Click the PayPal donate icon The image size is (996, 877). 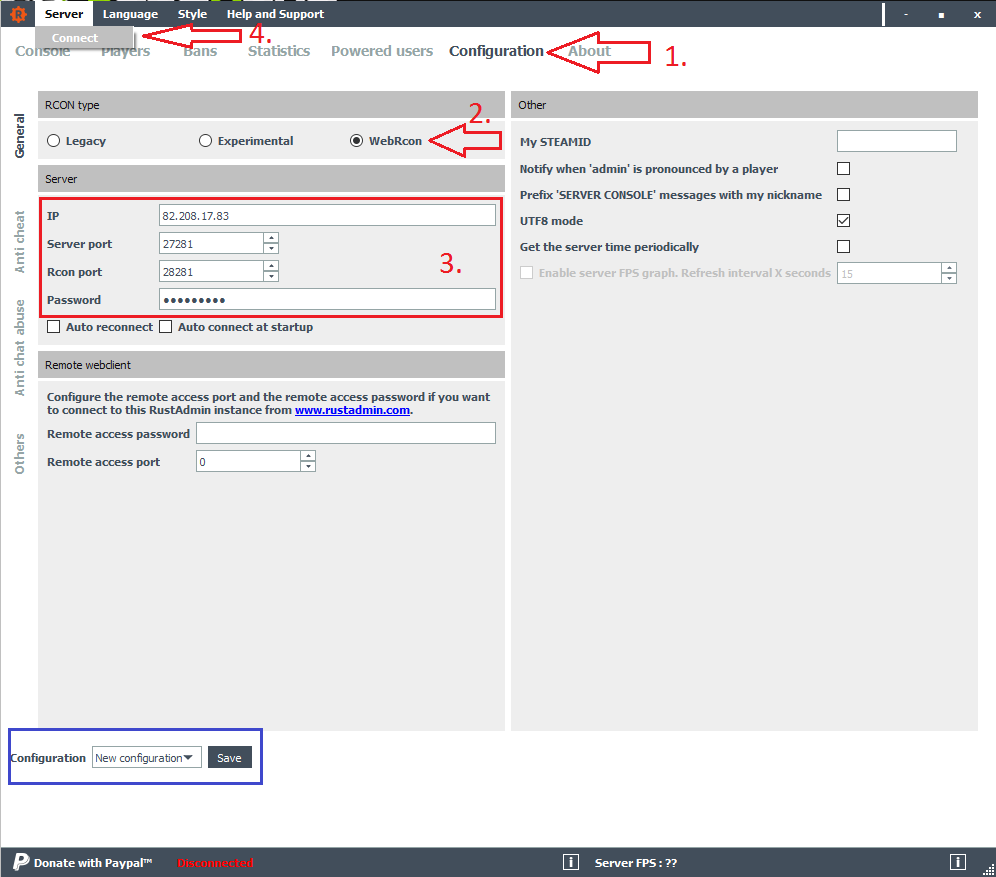point(21,862)
